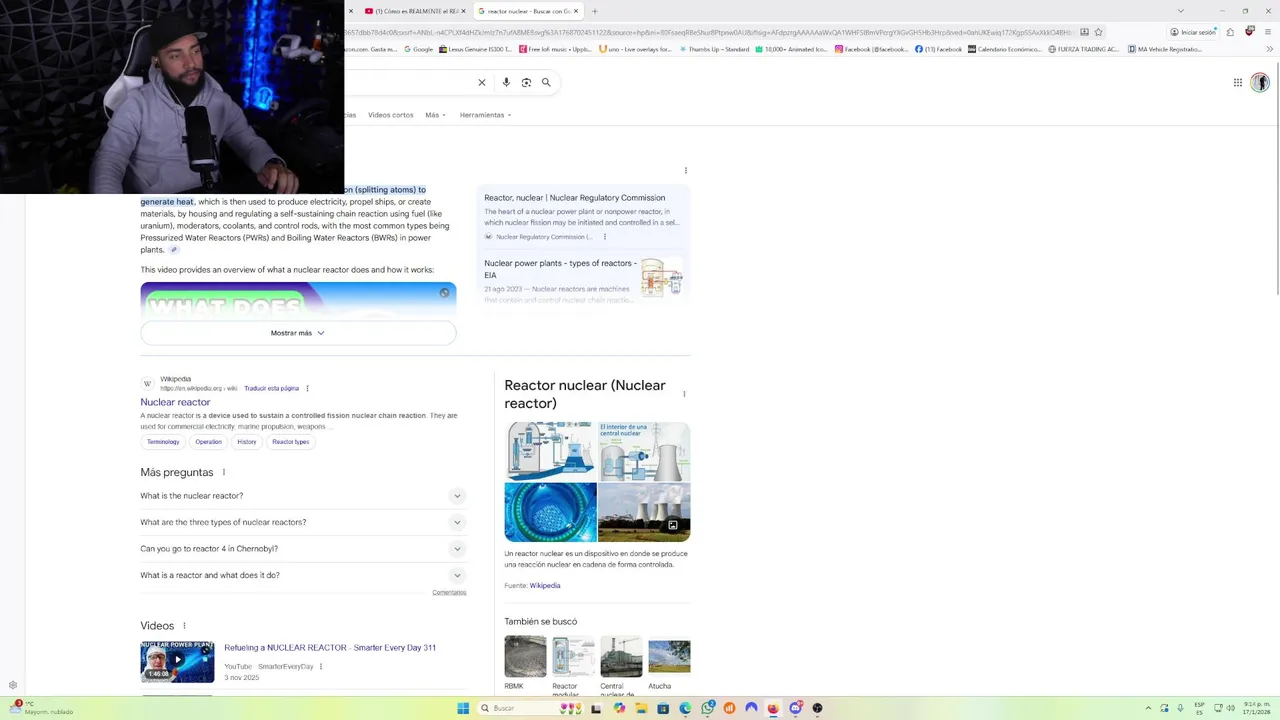Click the page vertical scrollbar
Image resolution: width=1280 pixels, height=720 pixels.
pos(1276,200)
